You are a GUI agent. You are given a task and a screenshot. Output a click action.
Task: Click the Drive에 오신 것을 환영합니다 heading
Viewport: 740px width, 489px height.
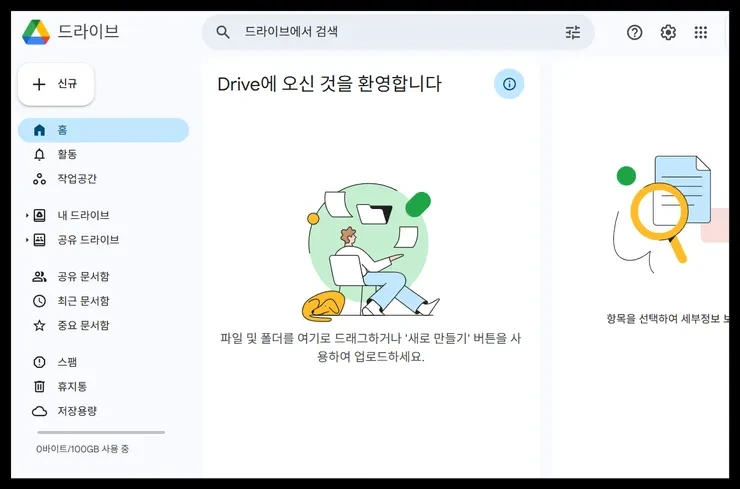coord(329,84)
